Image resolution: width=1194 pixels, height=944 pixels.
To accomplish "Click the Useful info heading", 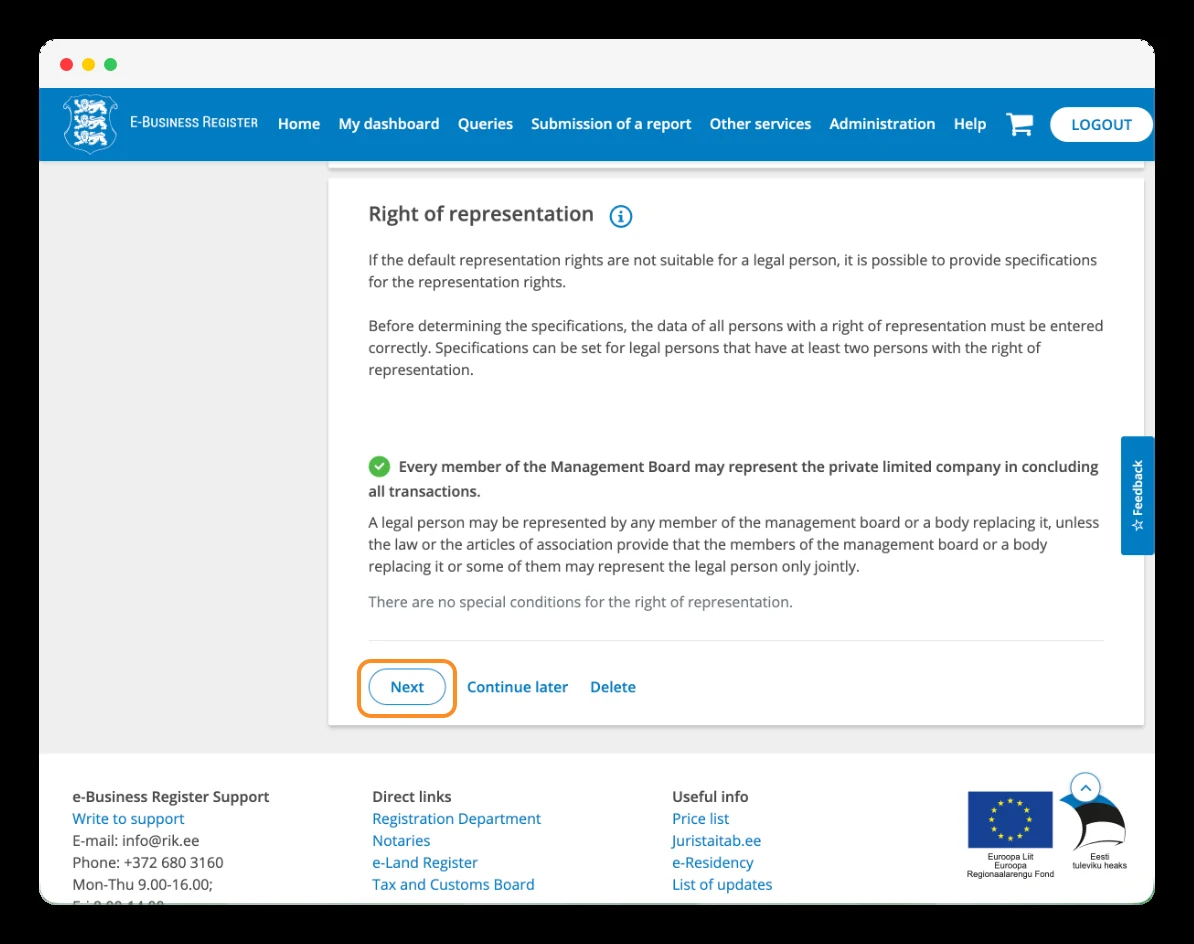I will click(710, 797).
